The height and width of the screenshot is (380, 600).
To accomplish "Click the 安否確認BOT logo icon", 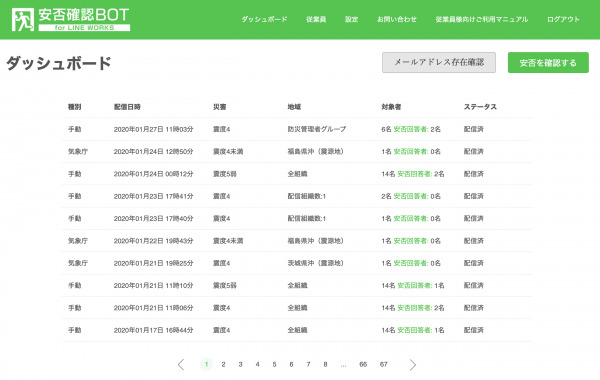I will point(23,20).
